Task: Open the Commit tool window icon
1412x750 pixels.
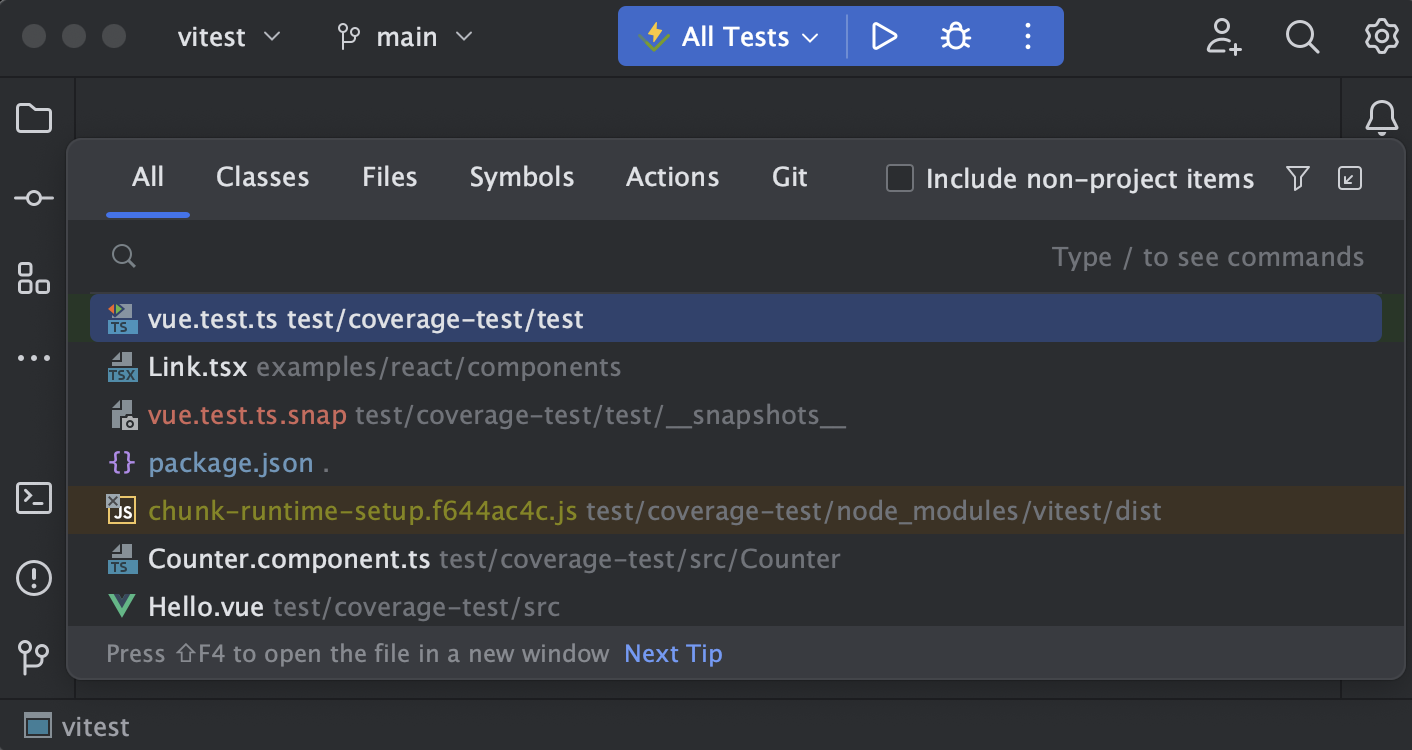Action: (x=34, y=199)
